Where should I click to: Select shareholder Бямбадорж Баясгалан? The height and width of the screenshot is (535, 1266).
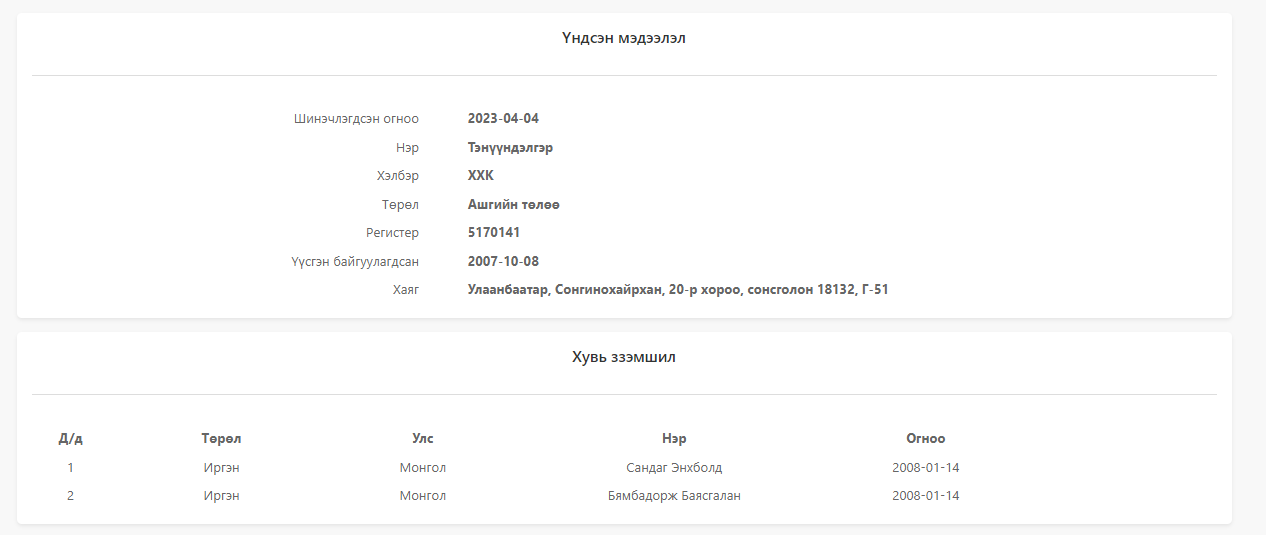pos(674,496)
